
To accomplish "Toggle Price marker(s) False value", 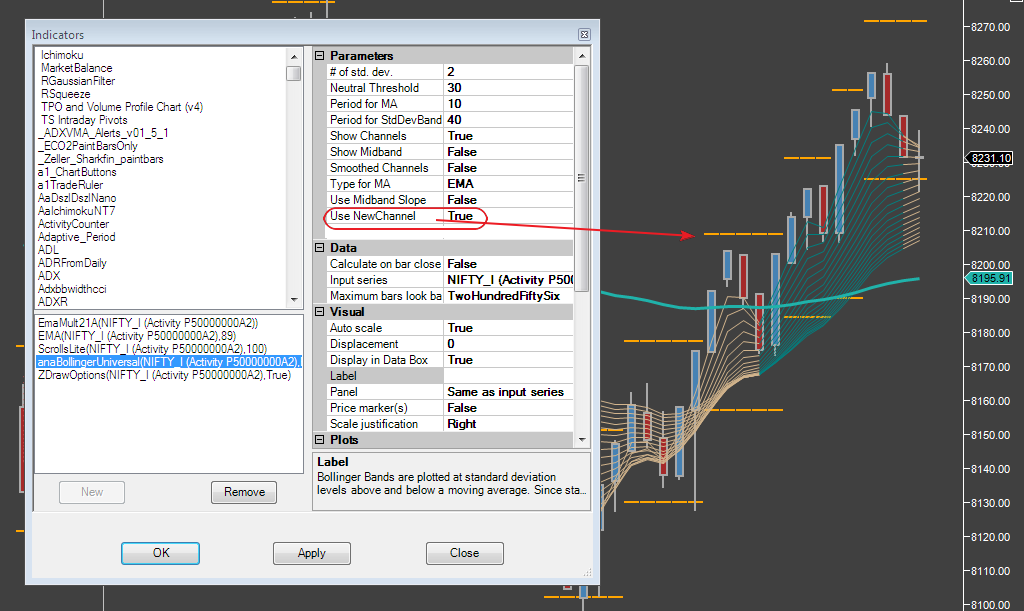I will (x=508, y=408).
